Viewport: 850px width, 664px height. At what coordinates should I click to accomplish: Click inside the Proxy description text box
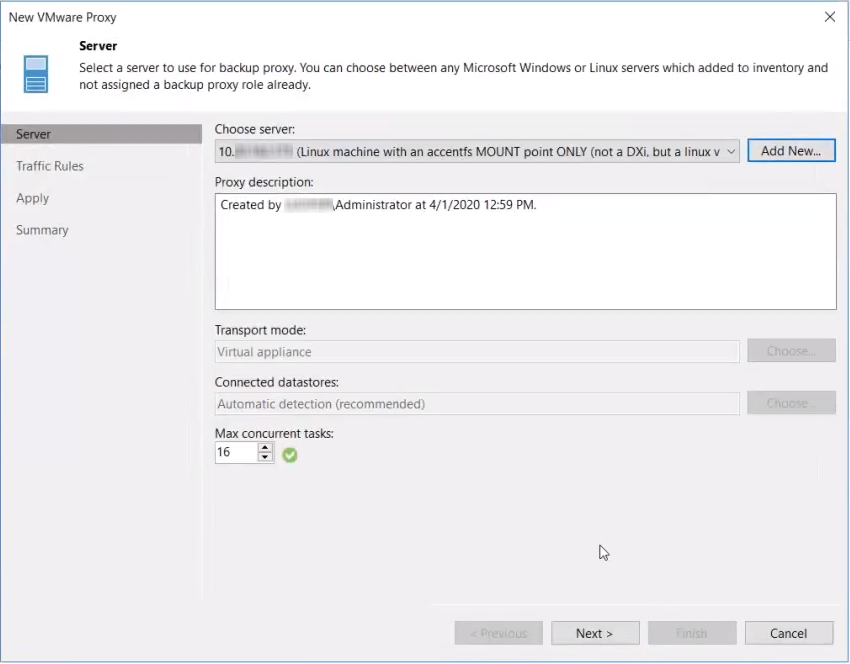(x=525, y=252)
